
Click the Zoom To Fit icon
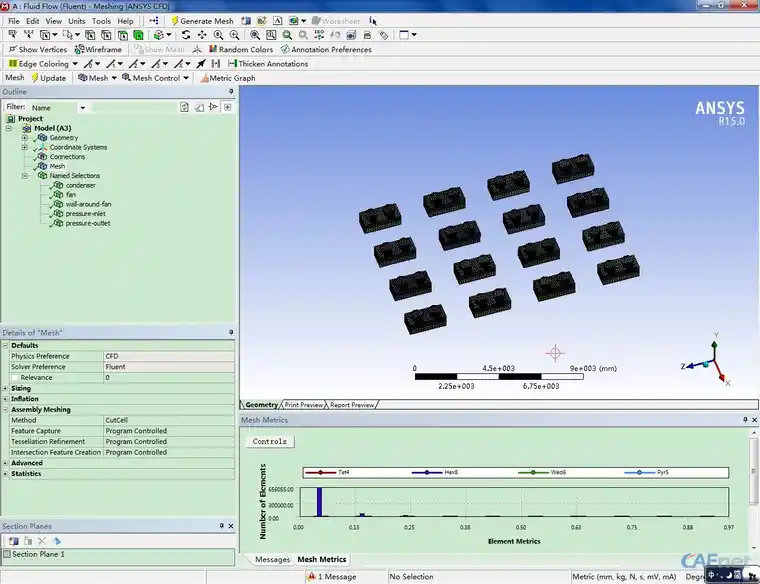255,35
